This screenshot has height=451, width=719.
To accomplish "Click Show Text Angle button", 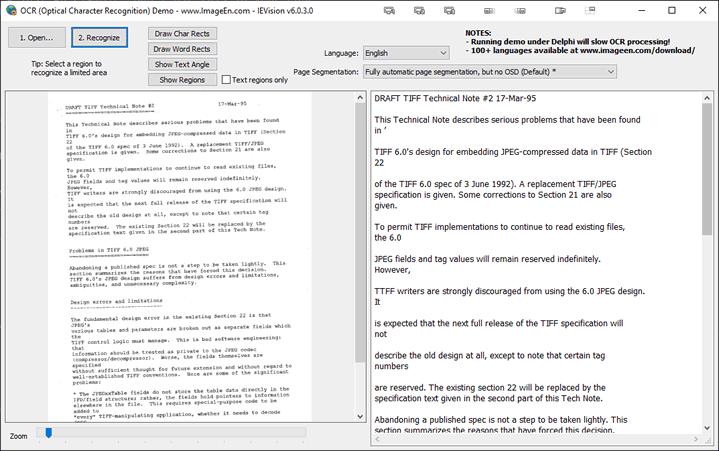I will pos(182,64).
